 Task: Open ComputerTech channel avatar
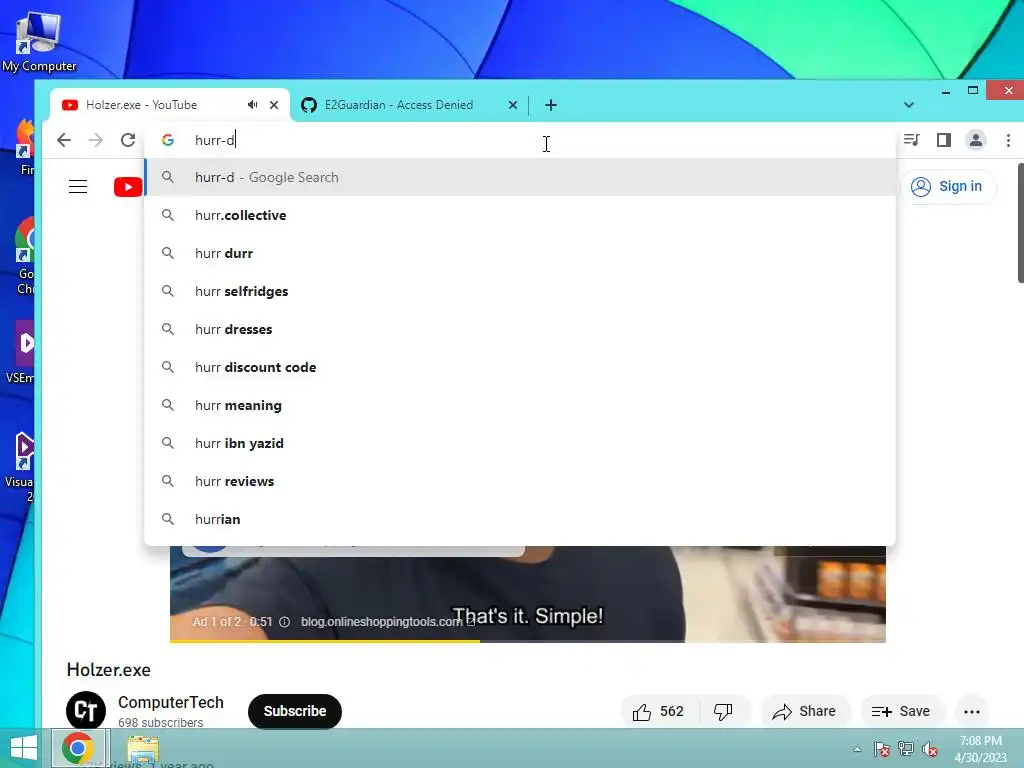[86, 711]
